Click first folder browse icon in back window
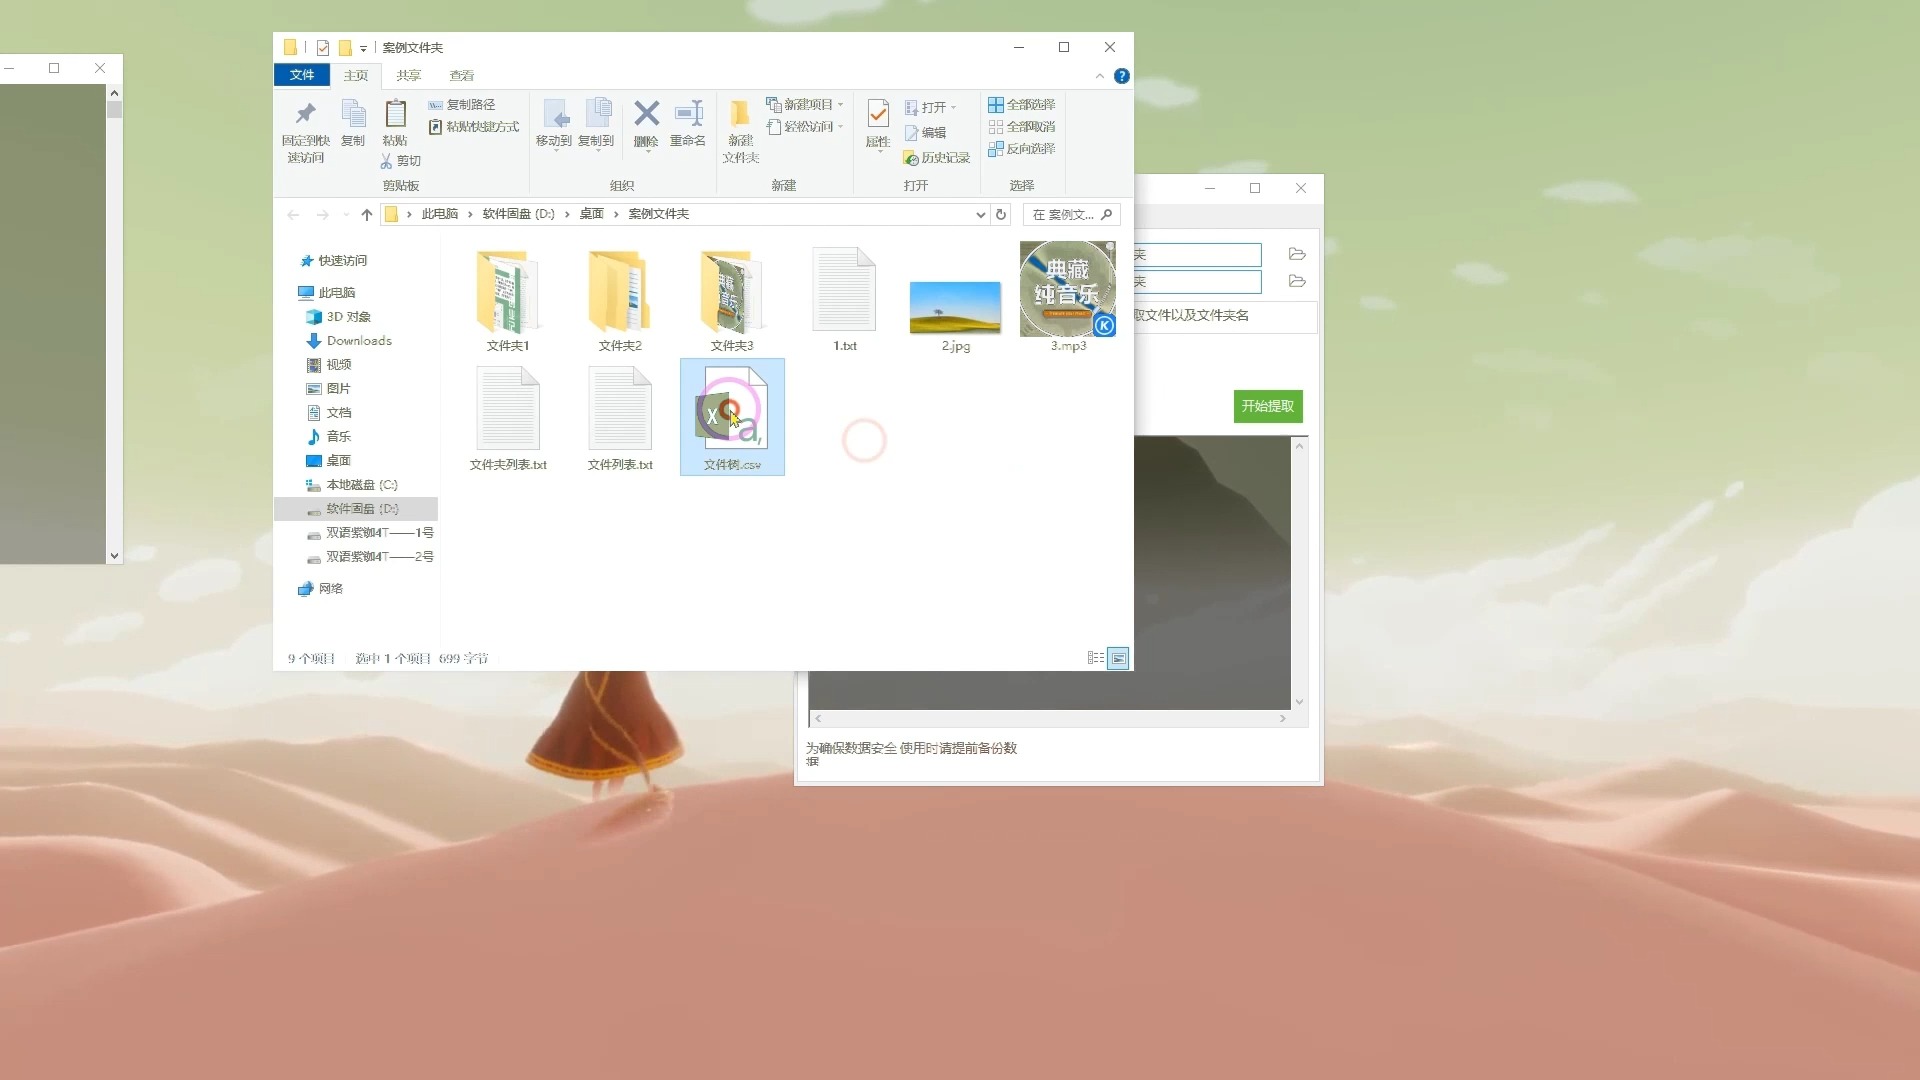1920x1080 pixels. click(1297, 254)
